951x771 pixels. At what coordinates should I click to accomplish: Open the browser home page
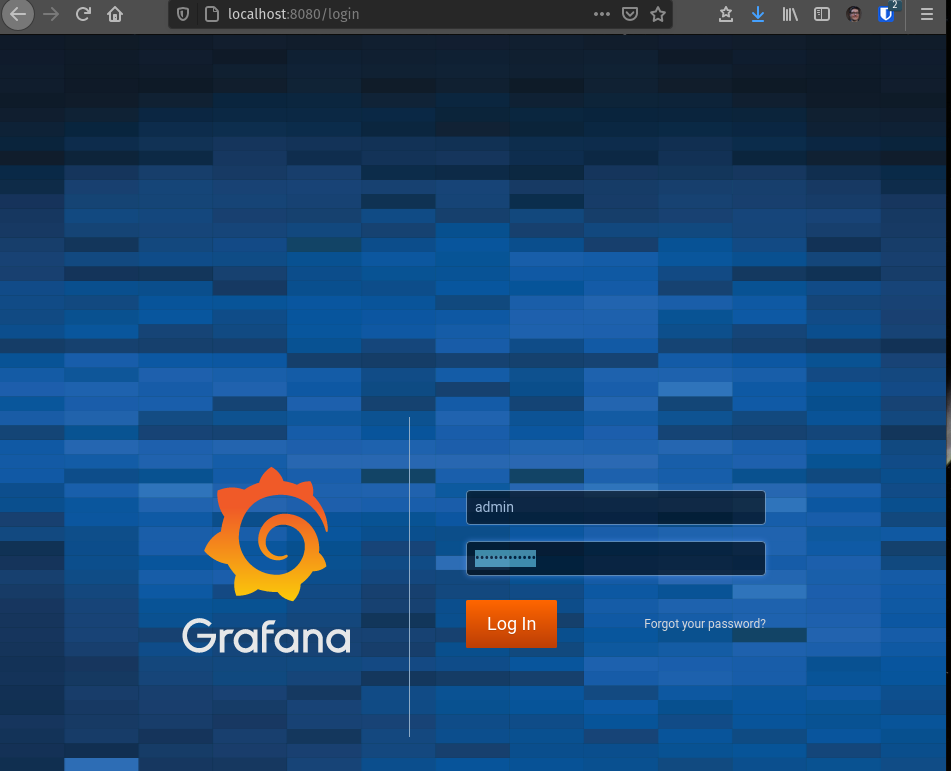tap(115, 14)
